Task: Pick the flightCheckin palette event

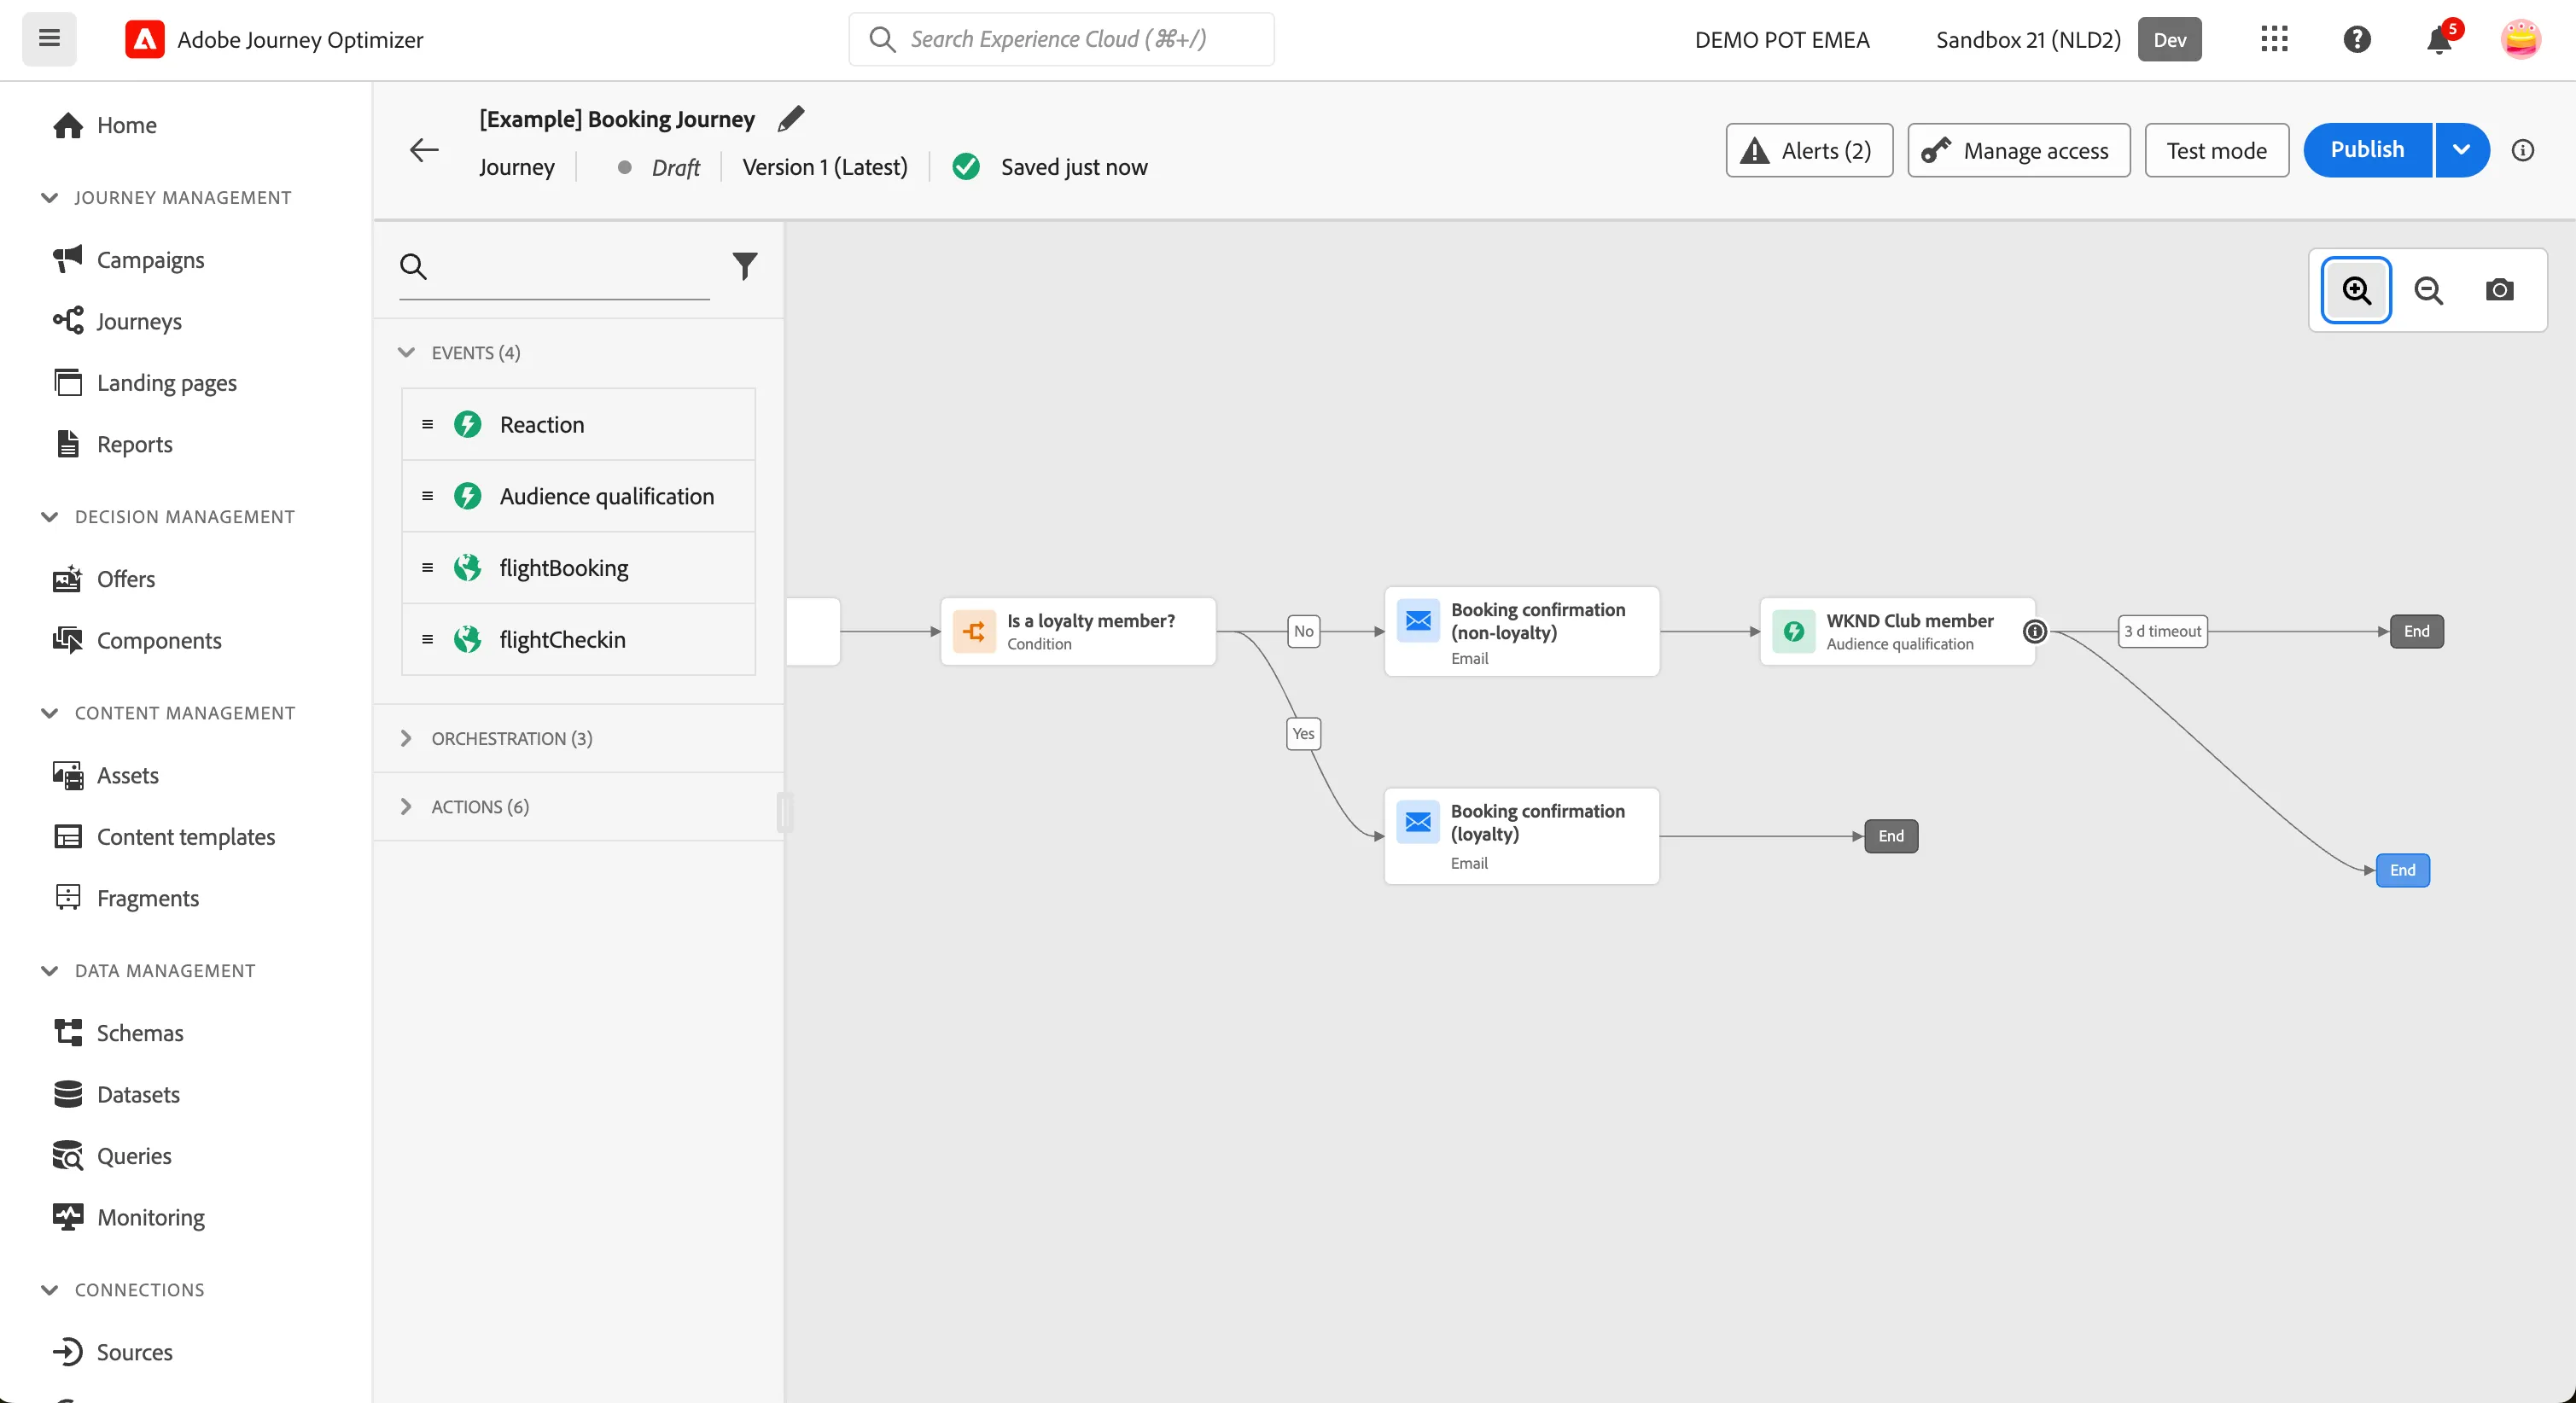Action: [578, 639]
